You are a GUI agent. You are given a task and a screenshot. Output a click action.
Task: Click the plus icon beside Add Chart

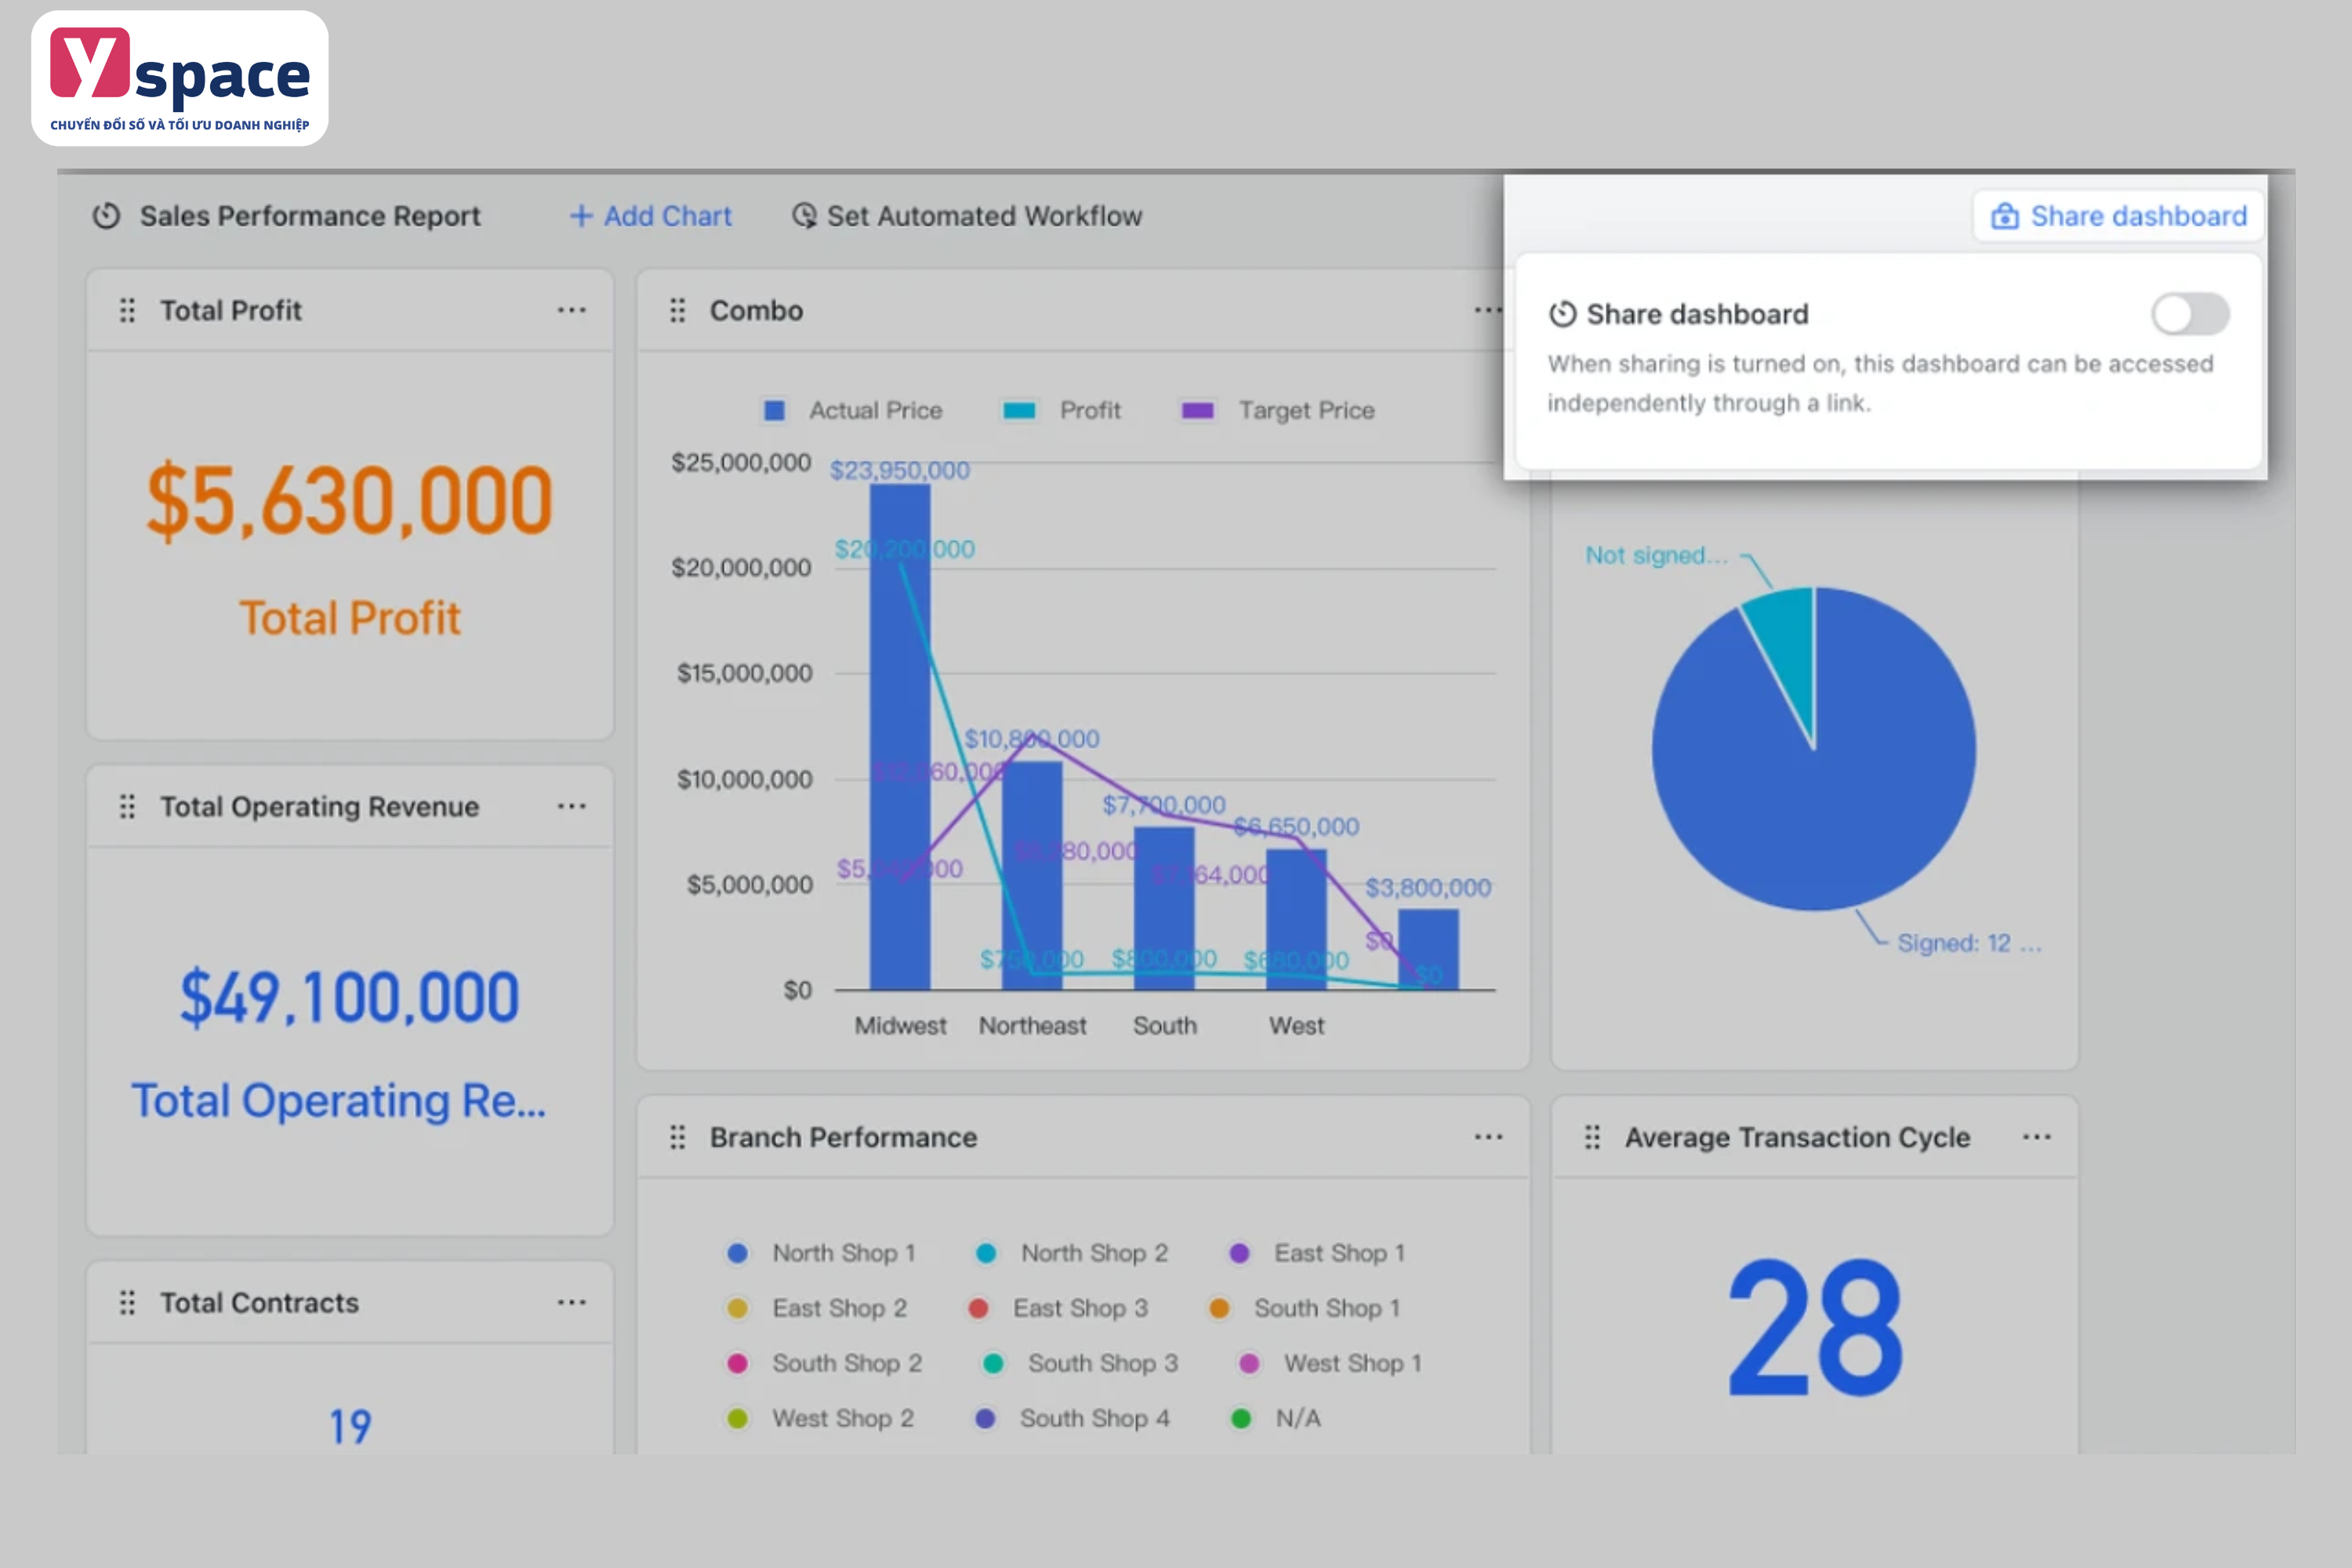coord(581,216)
